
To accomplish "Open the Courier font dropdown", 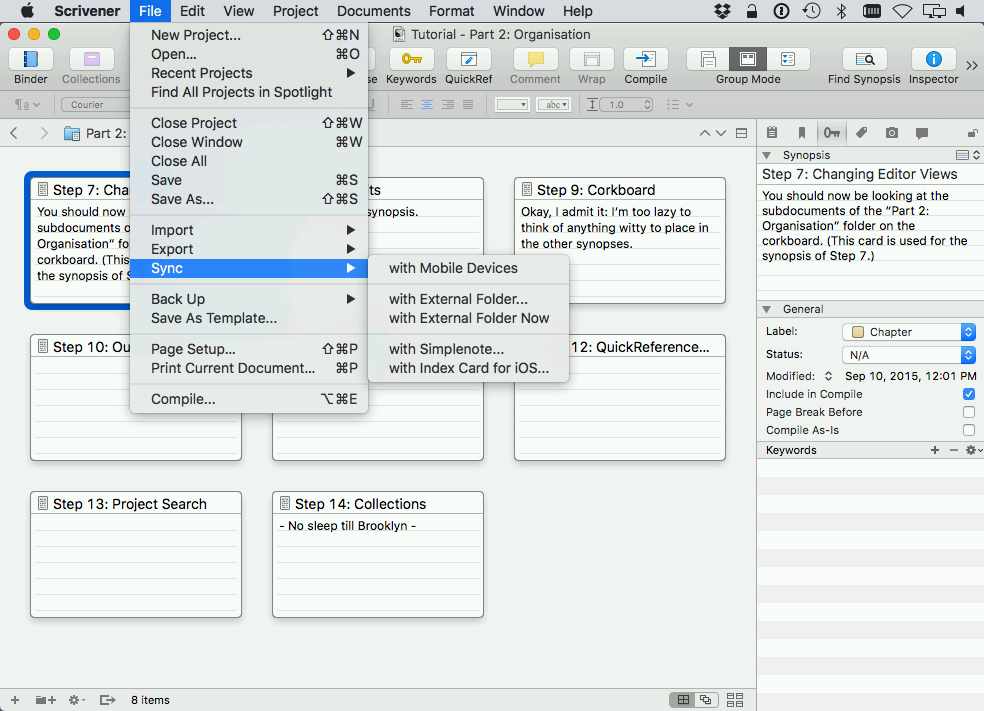I will coord(95,105).
